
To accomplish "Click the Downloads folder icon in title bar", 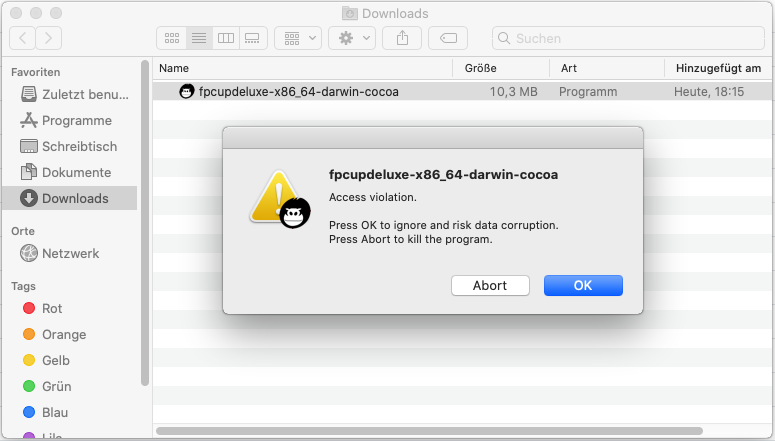I will point(349,13).
